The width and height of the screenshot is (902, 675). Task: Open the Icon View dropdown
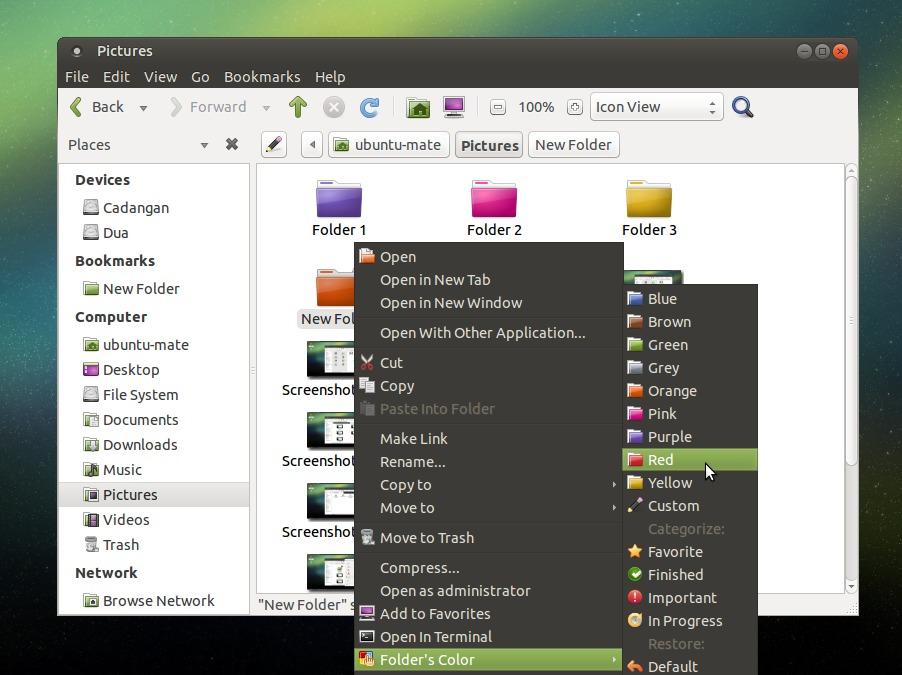(x=656, y=107)
